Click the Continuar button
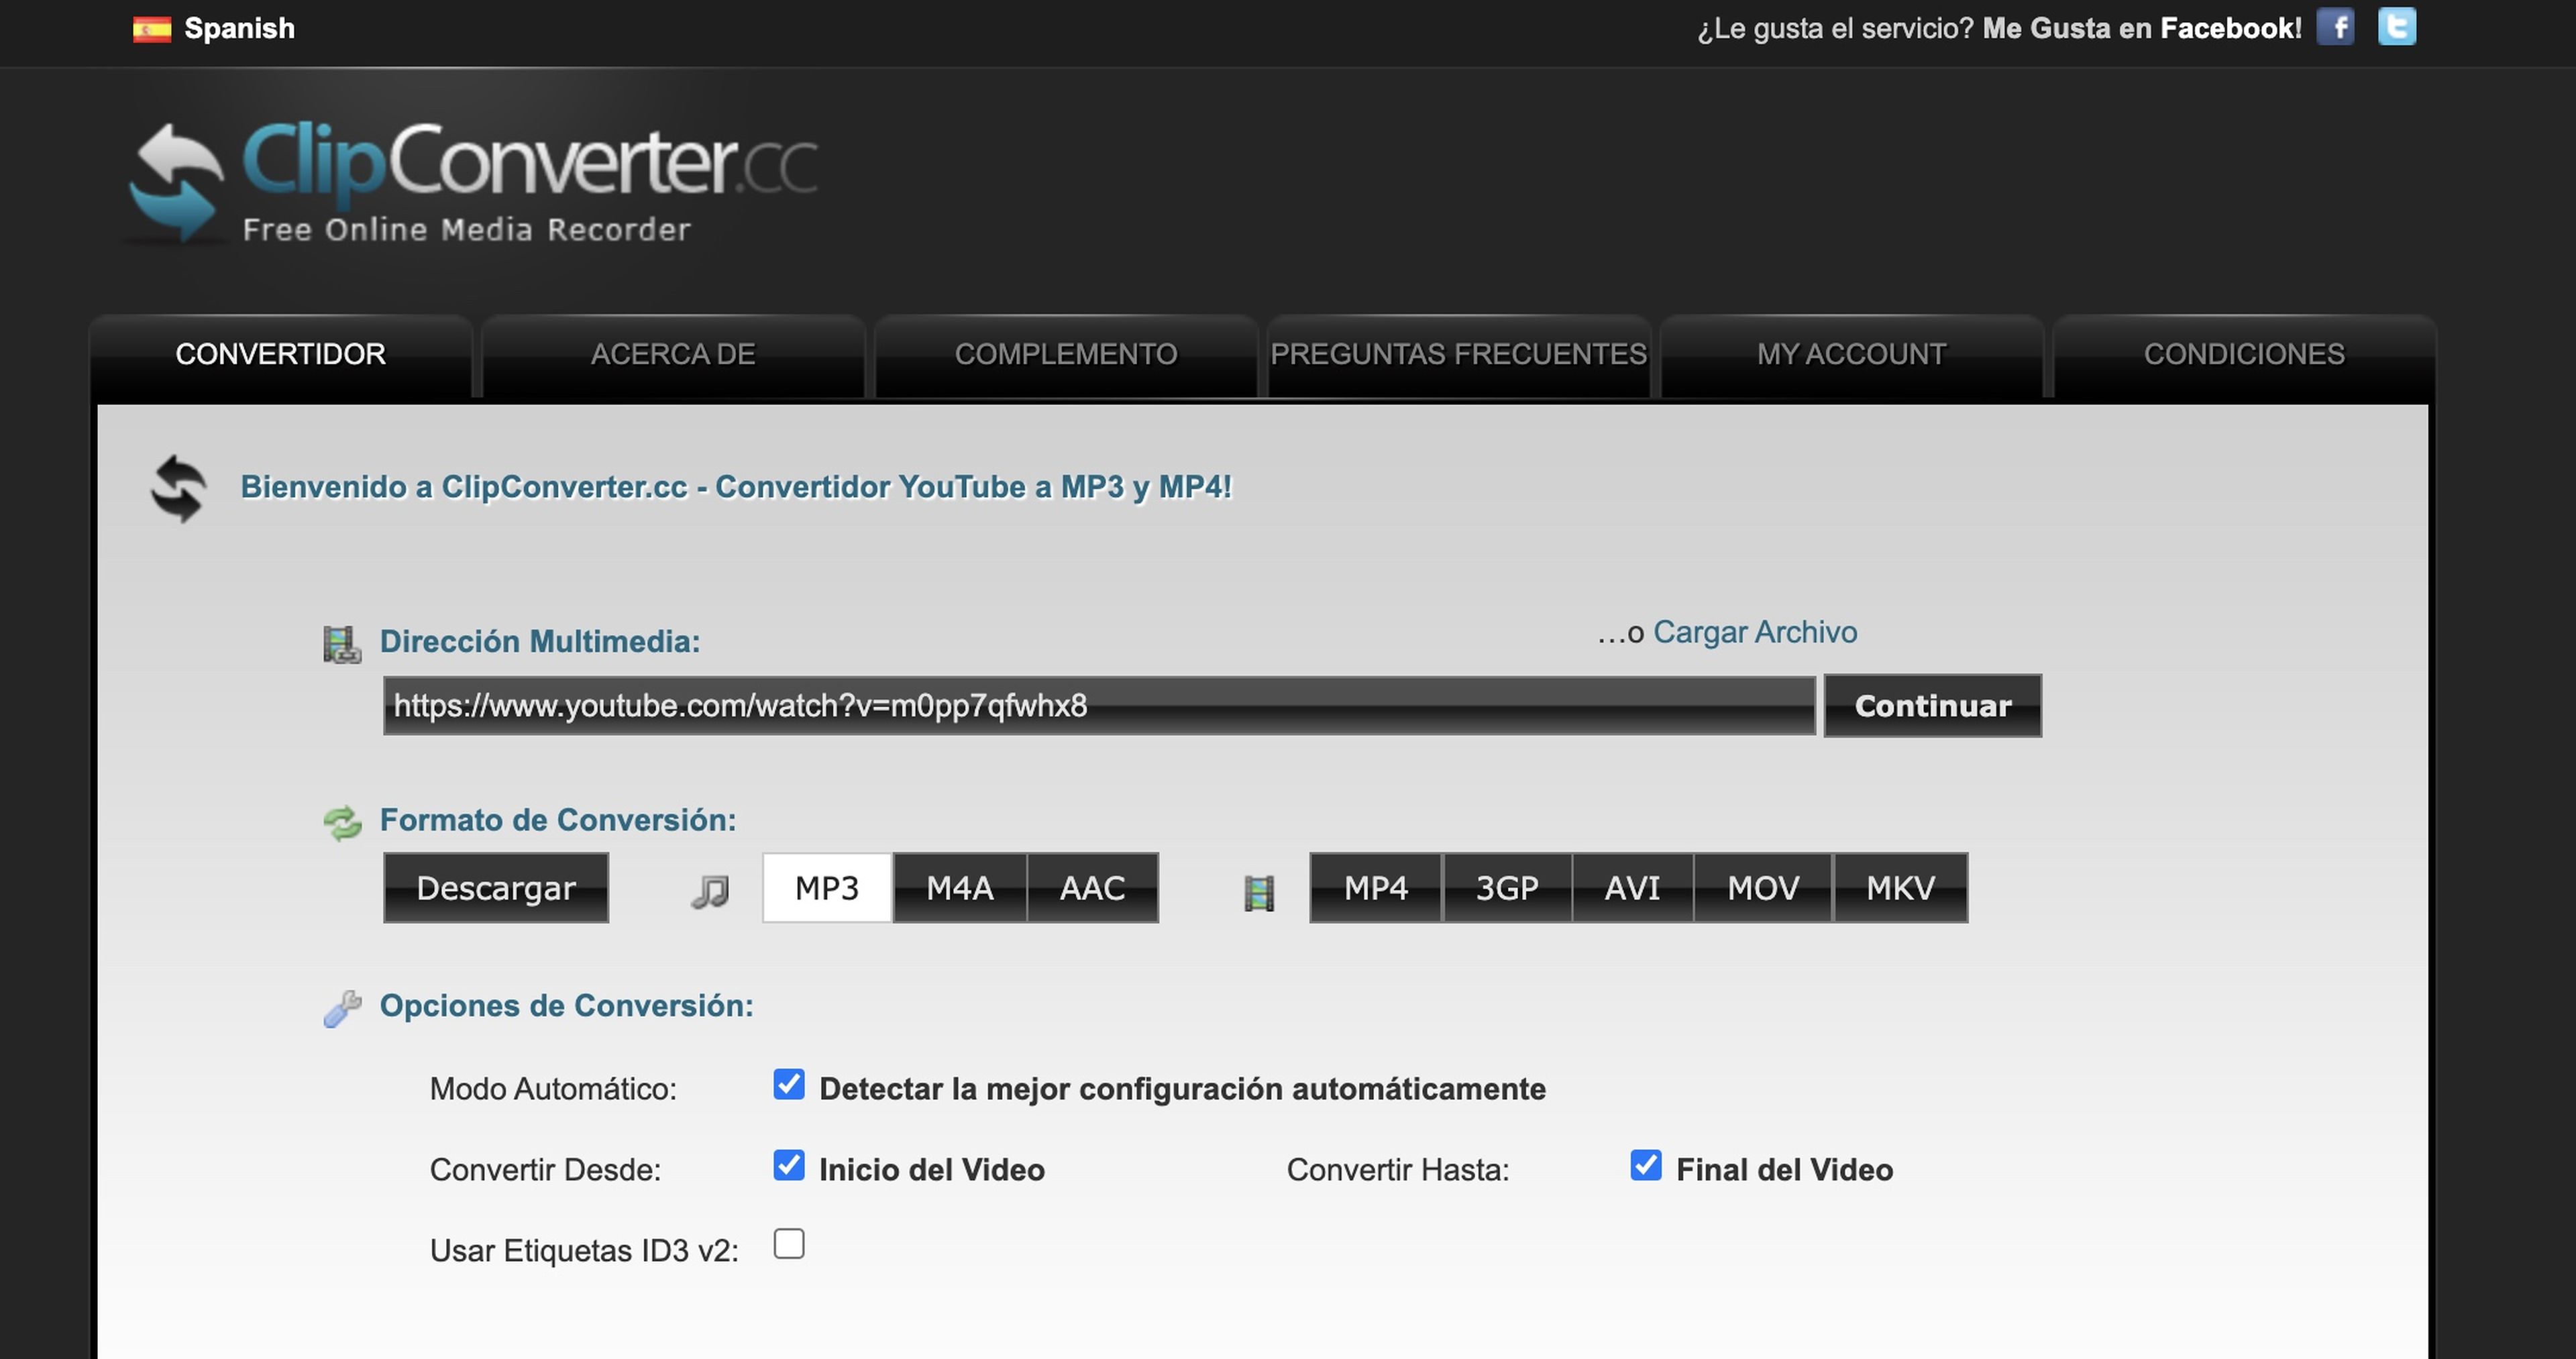Image resolution: width=2576 pixels, height=1359 pixels. pos(1933,706)
